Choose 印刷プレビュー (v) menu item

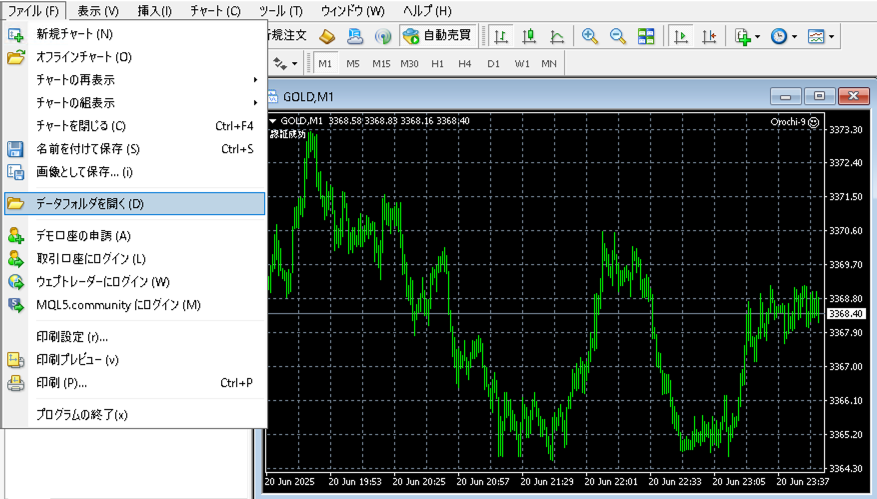click(x=134, y=360)
